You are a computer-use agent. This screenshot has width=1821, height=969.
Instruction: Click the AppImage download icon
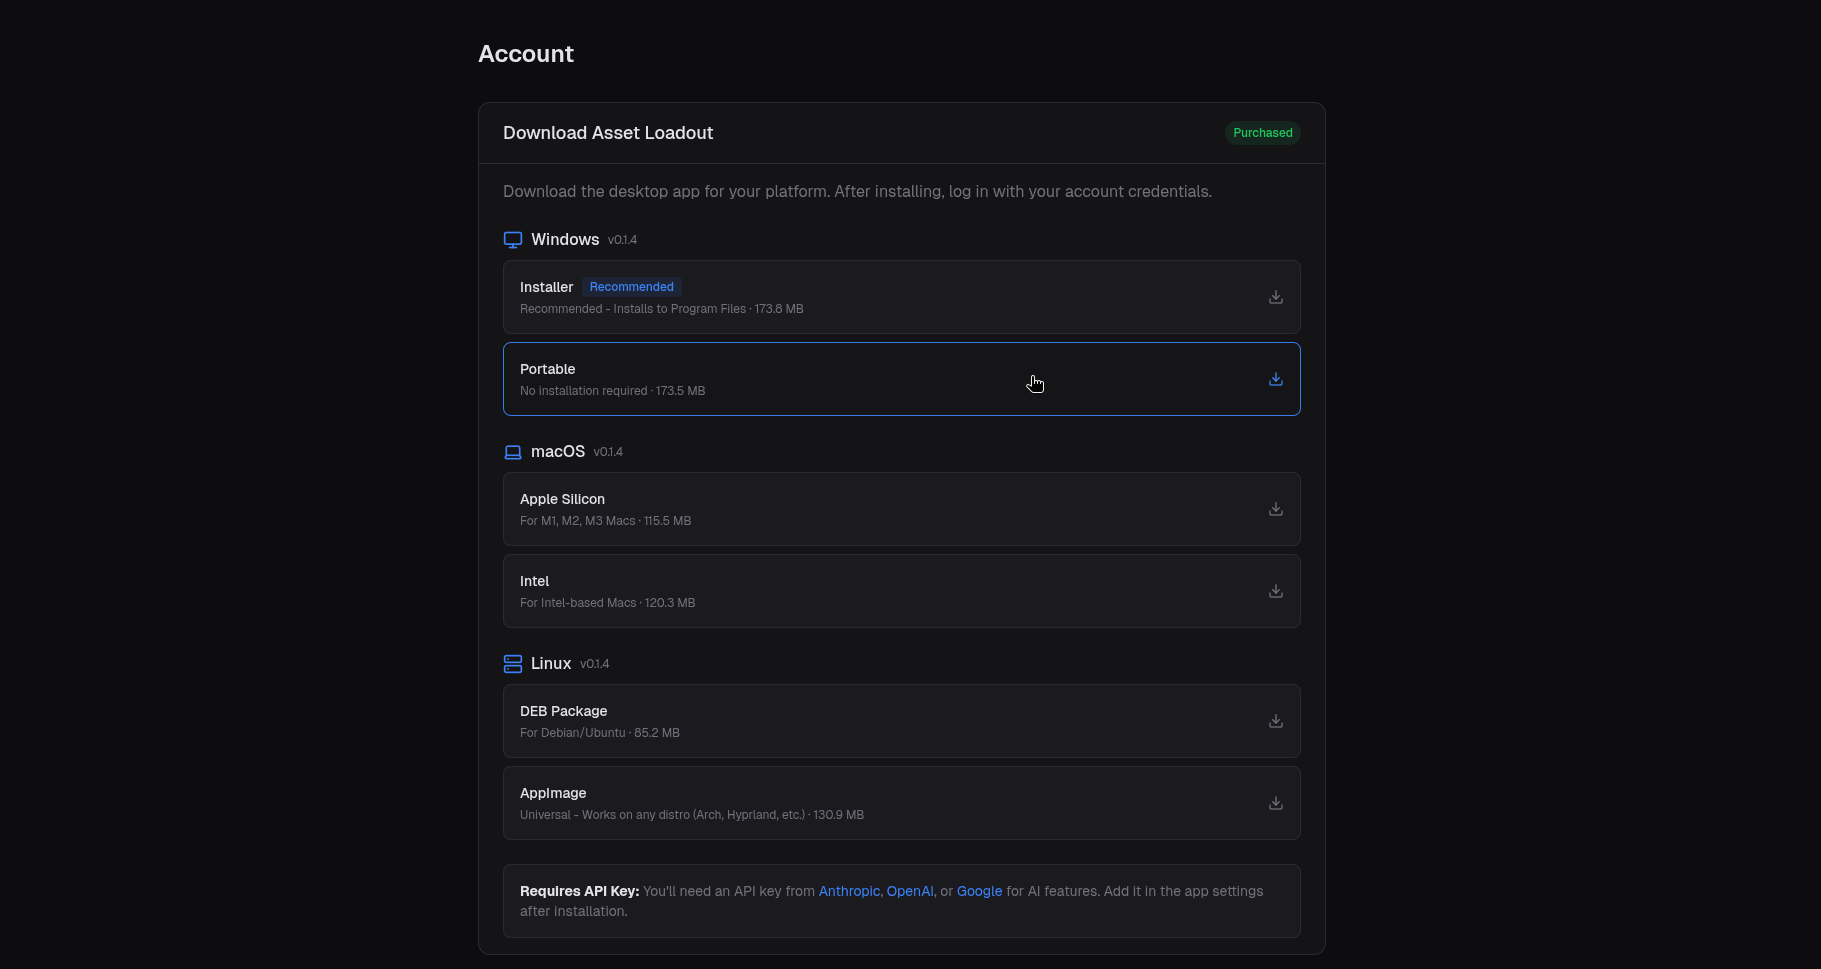pos(1275,803)
